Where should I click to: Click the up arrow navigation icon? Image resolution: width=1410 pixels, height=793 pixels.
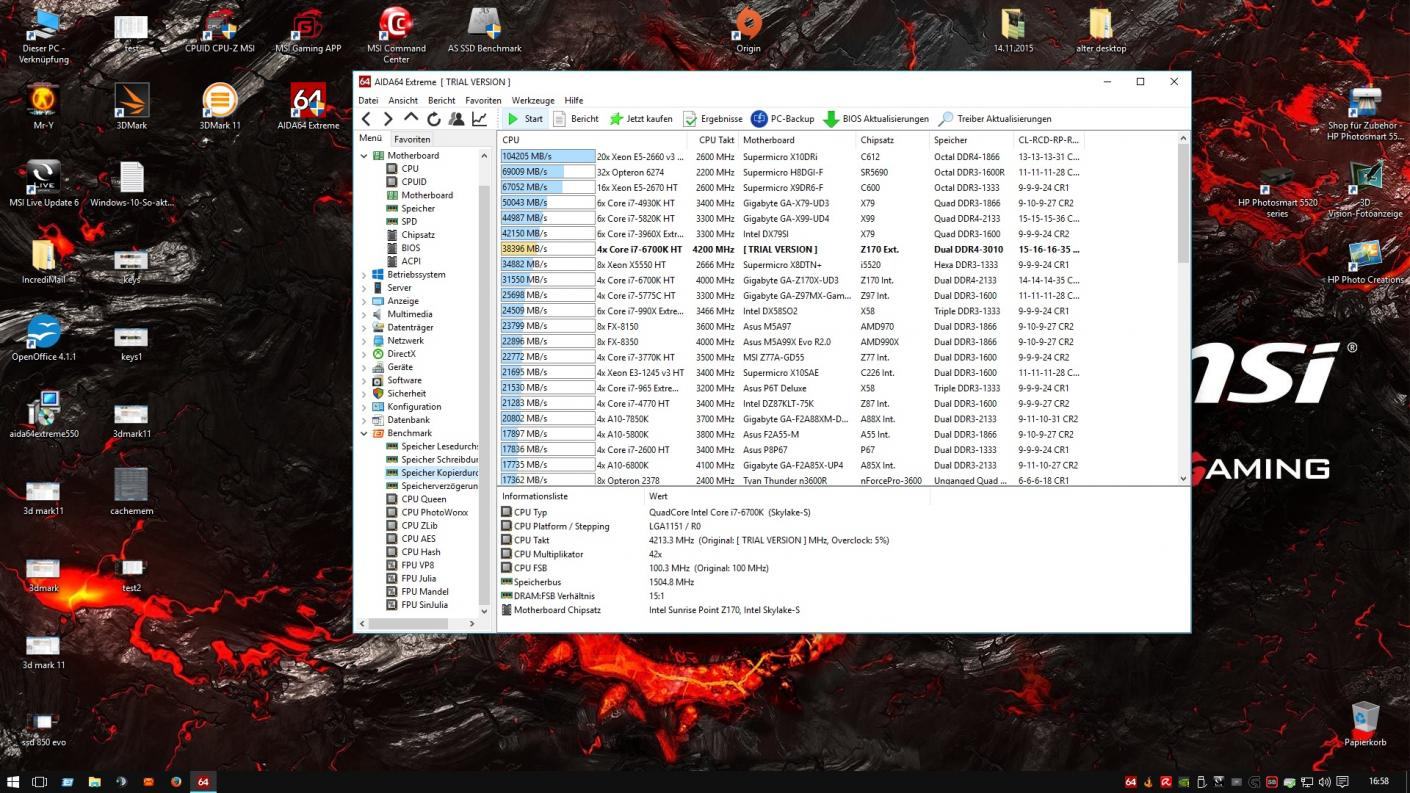click(x=411, y=118)
